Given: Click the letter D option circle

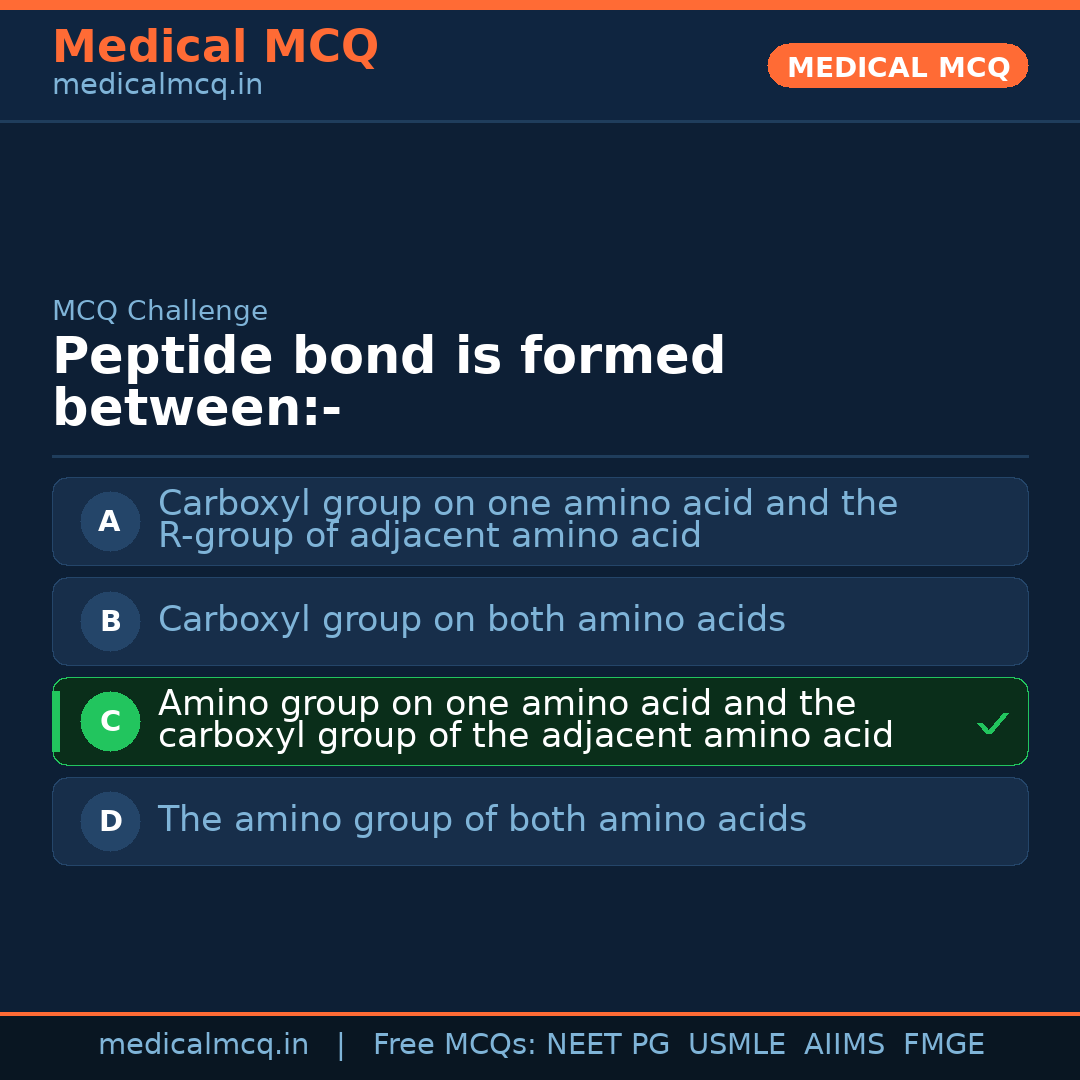Looking at the screenshot, I should point(110,821).
